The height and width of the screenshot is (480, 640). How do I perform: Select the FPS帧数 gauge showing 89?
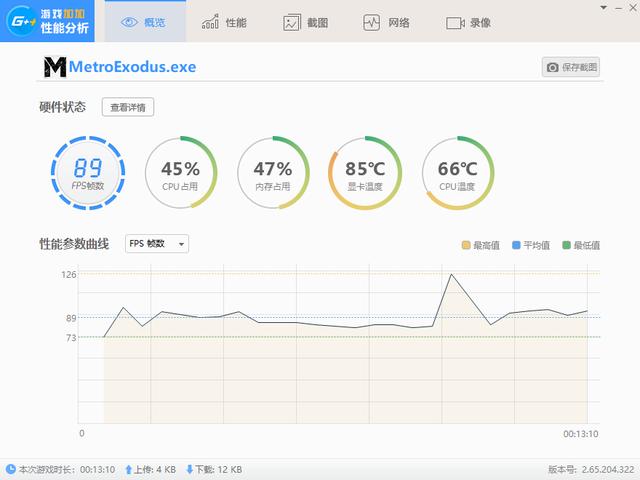pos(88,173)
